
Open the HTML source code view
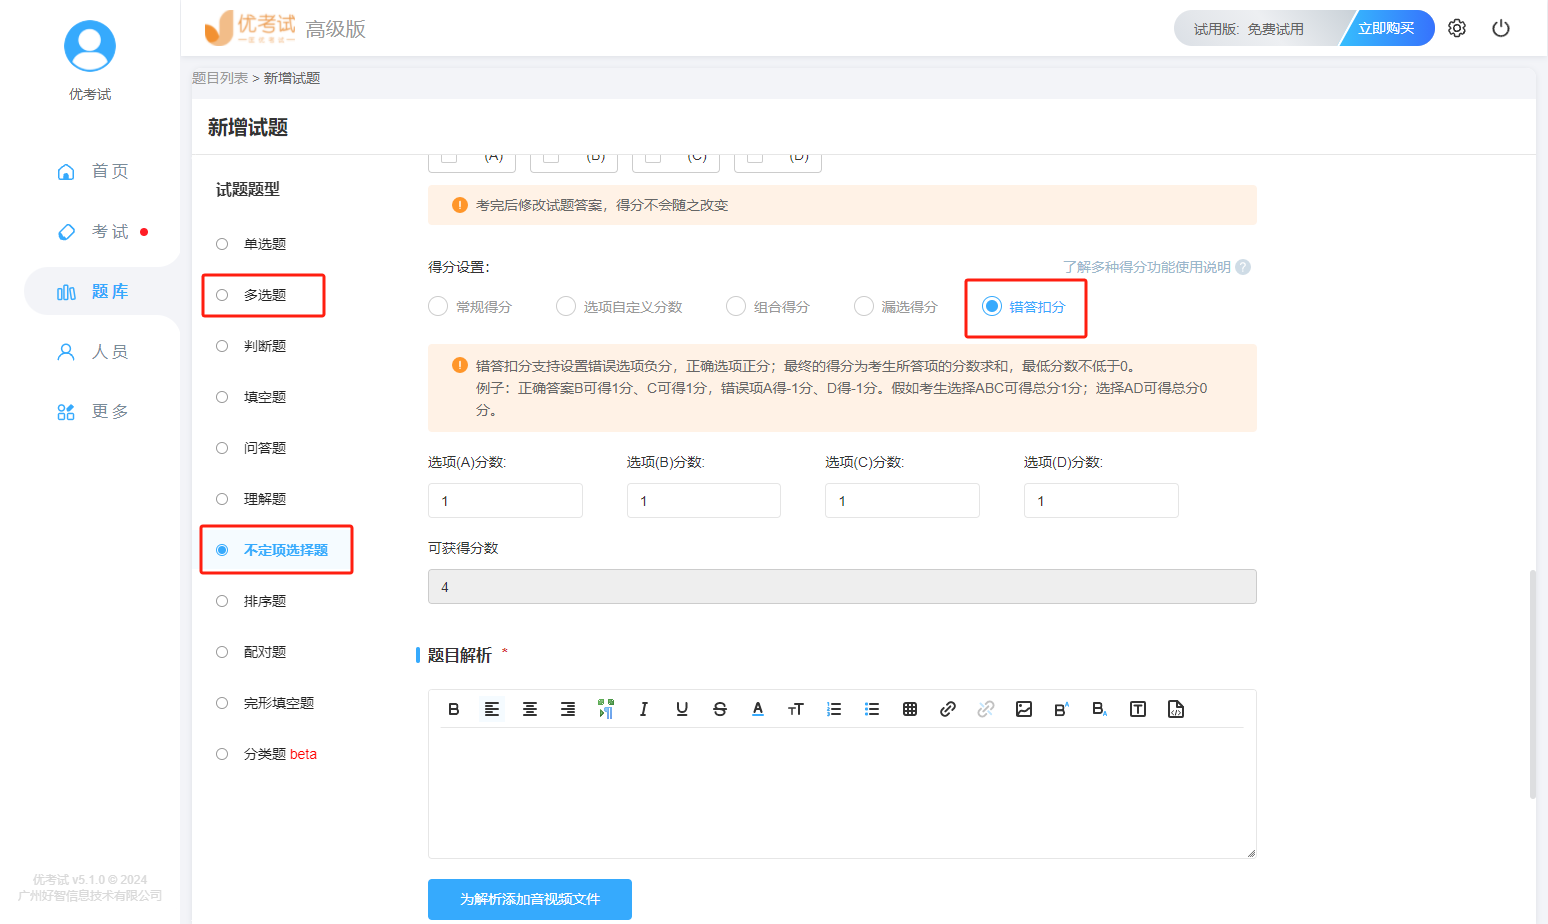click(x=1176, y=709)
